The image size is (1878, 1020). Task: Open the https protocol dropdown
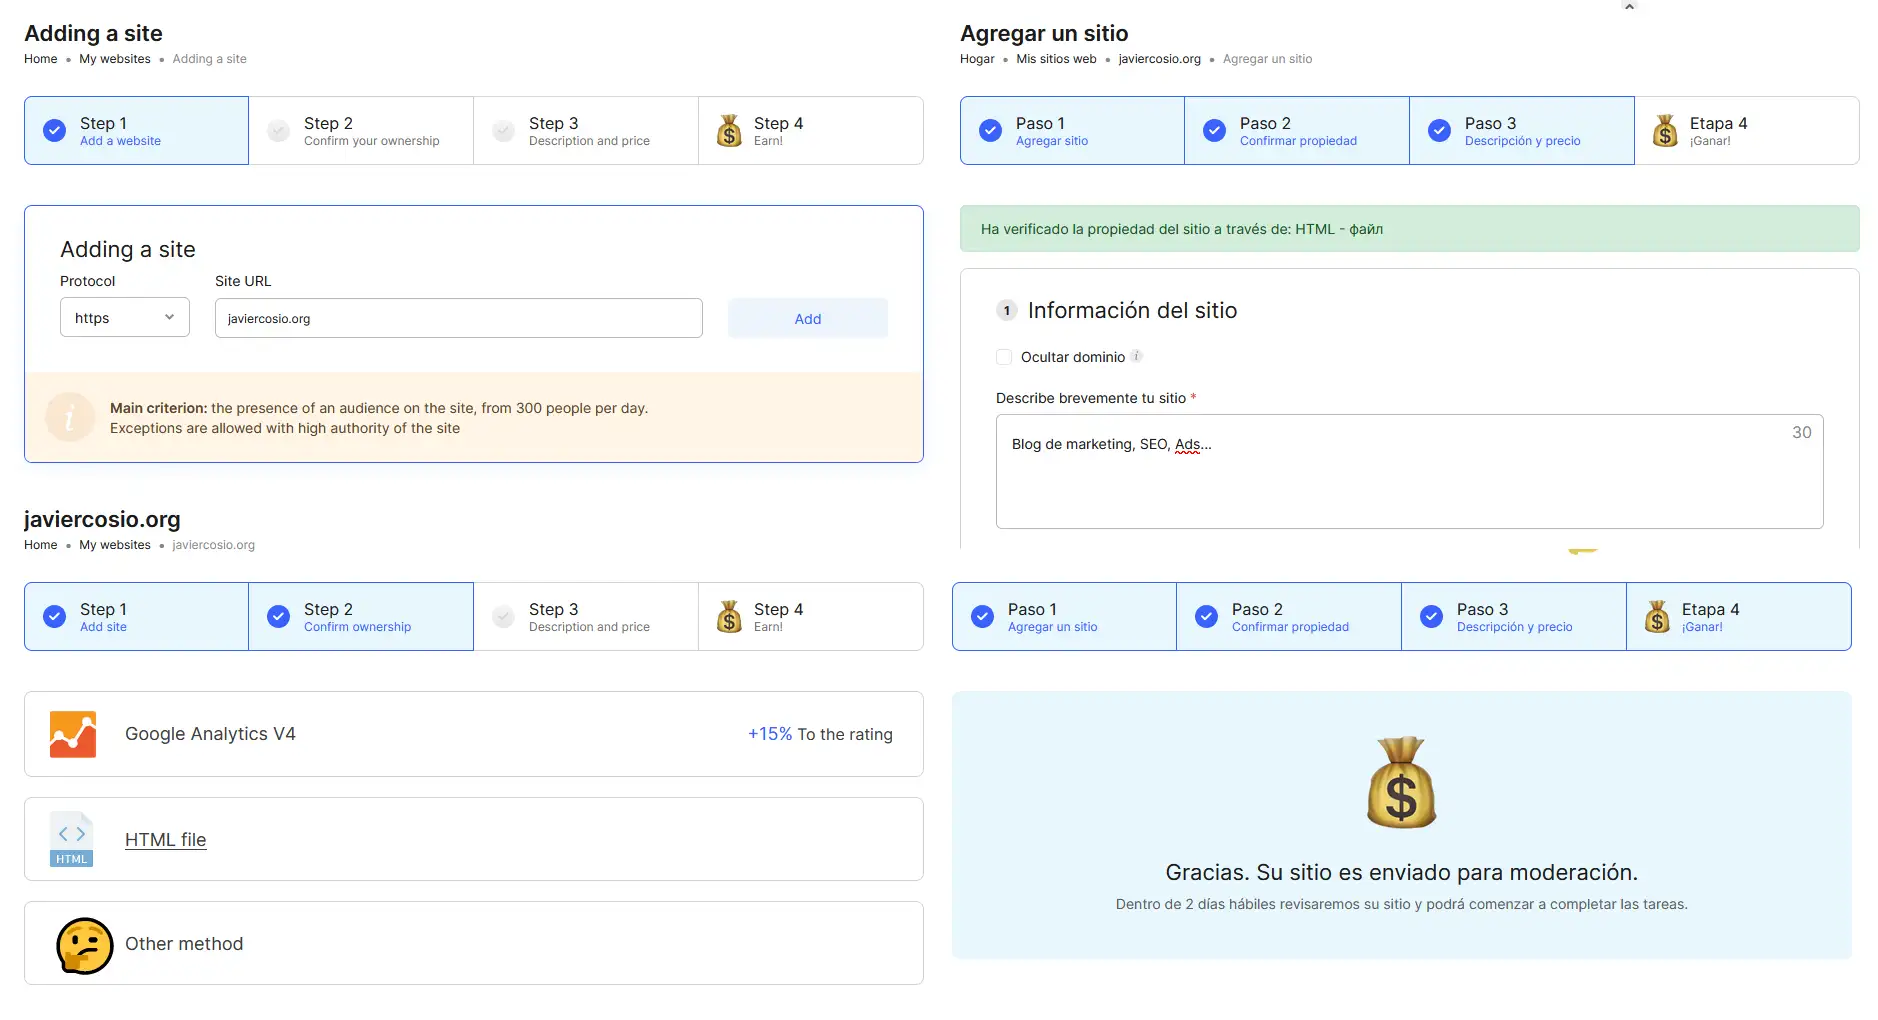coord(124,318)
